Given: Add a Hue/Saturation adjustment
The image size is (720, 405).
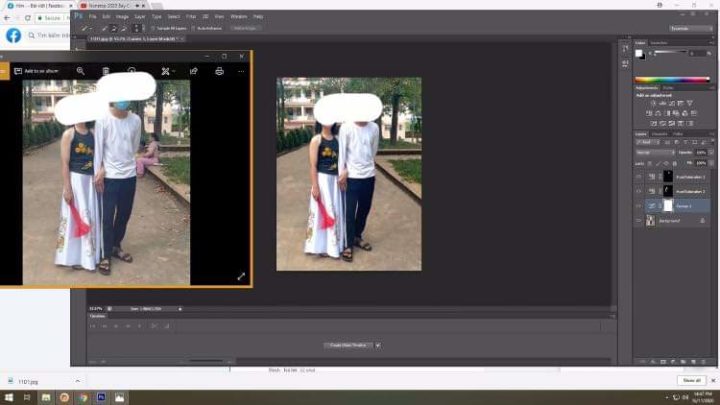Looking at the screenshot, I should click(649, 113).
